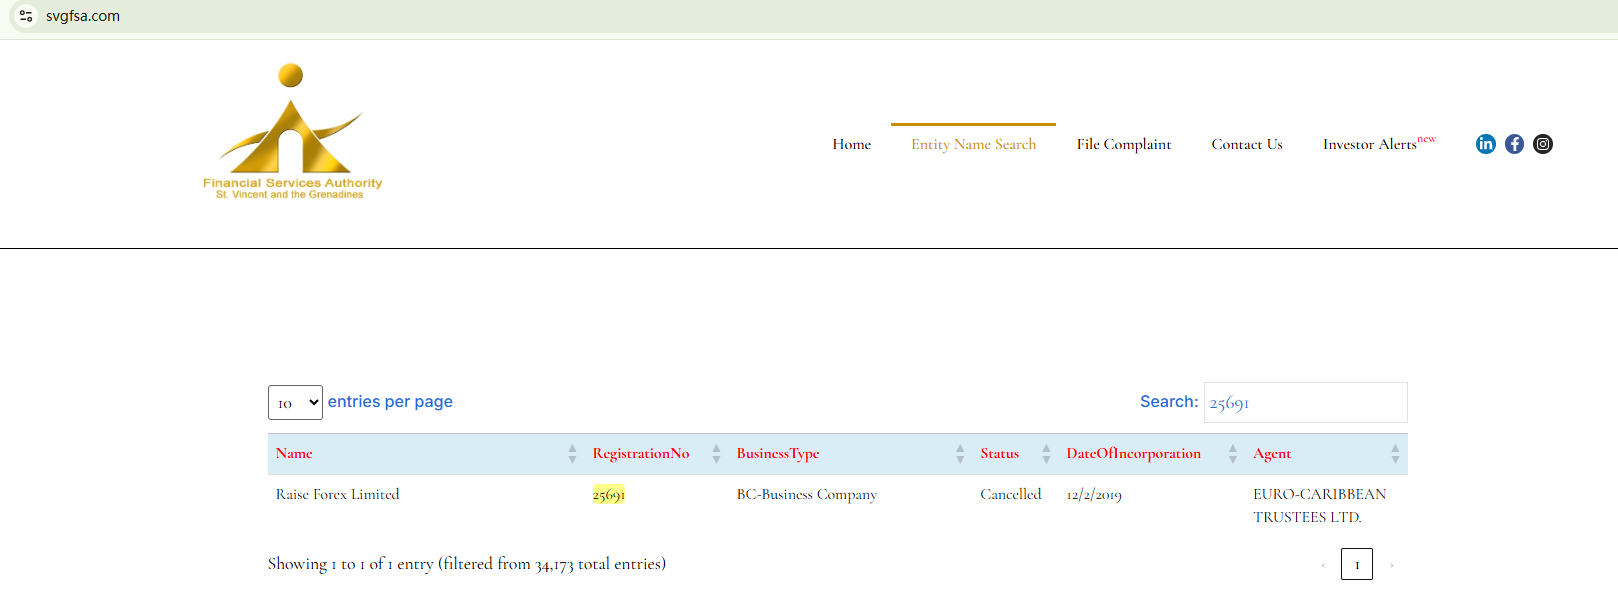Click the DateOfIncorporation header text
1618x608 pixels.
click(1133, 453)
